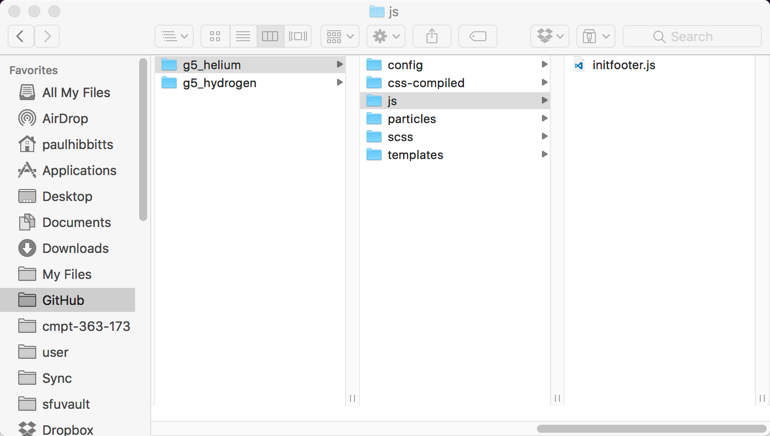Open Downloads in sidebar
This screenshot has width=770, height=436.
coord(67,248)
